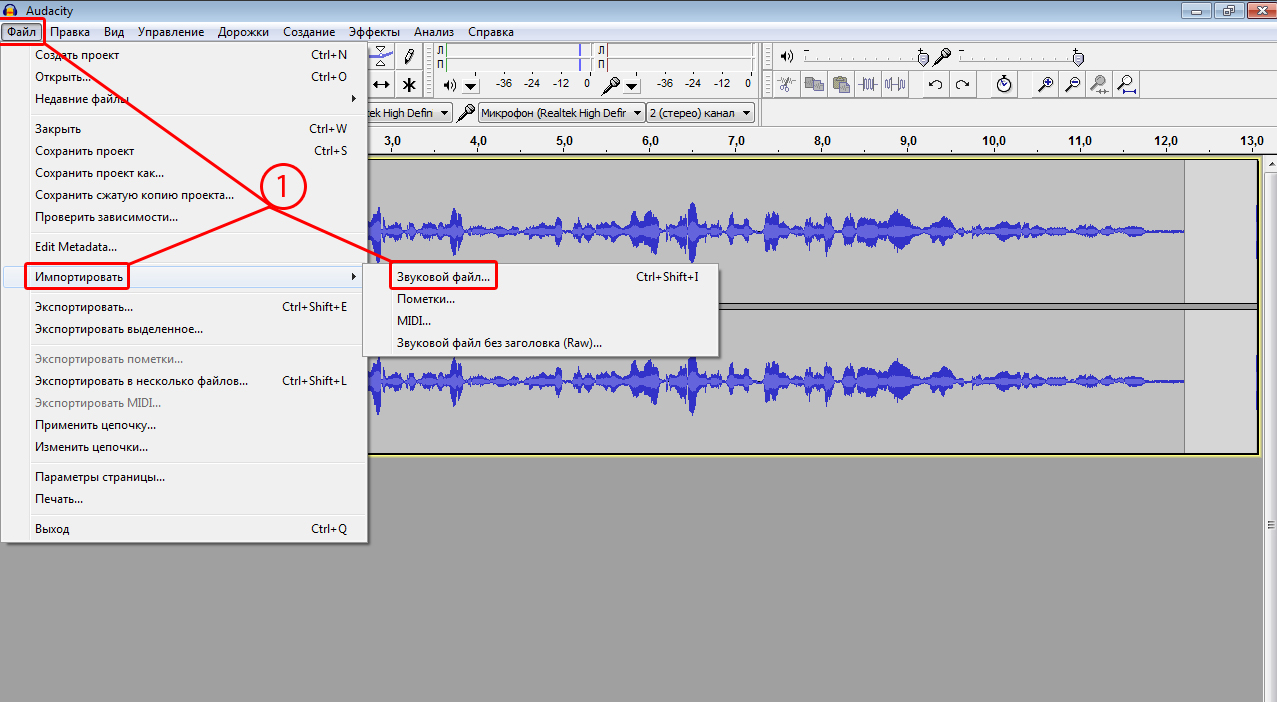Image resolution: width=1277 pixels, height=702 pixels.
Task: Open the Эффекты menu
Action: (374, 32)
